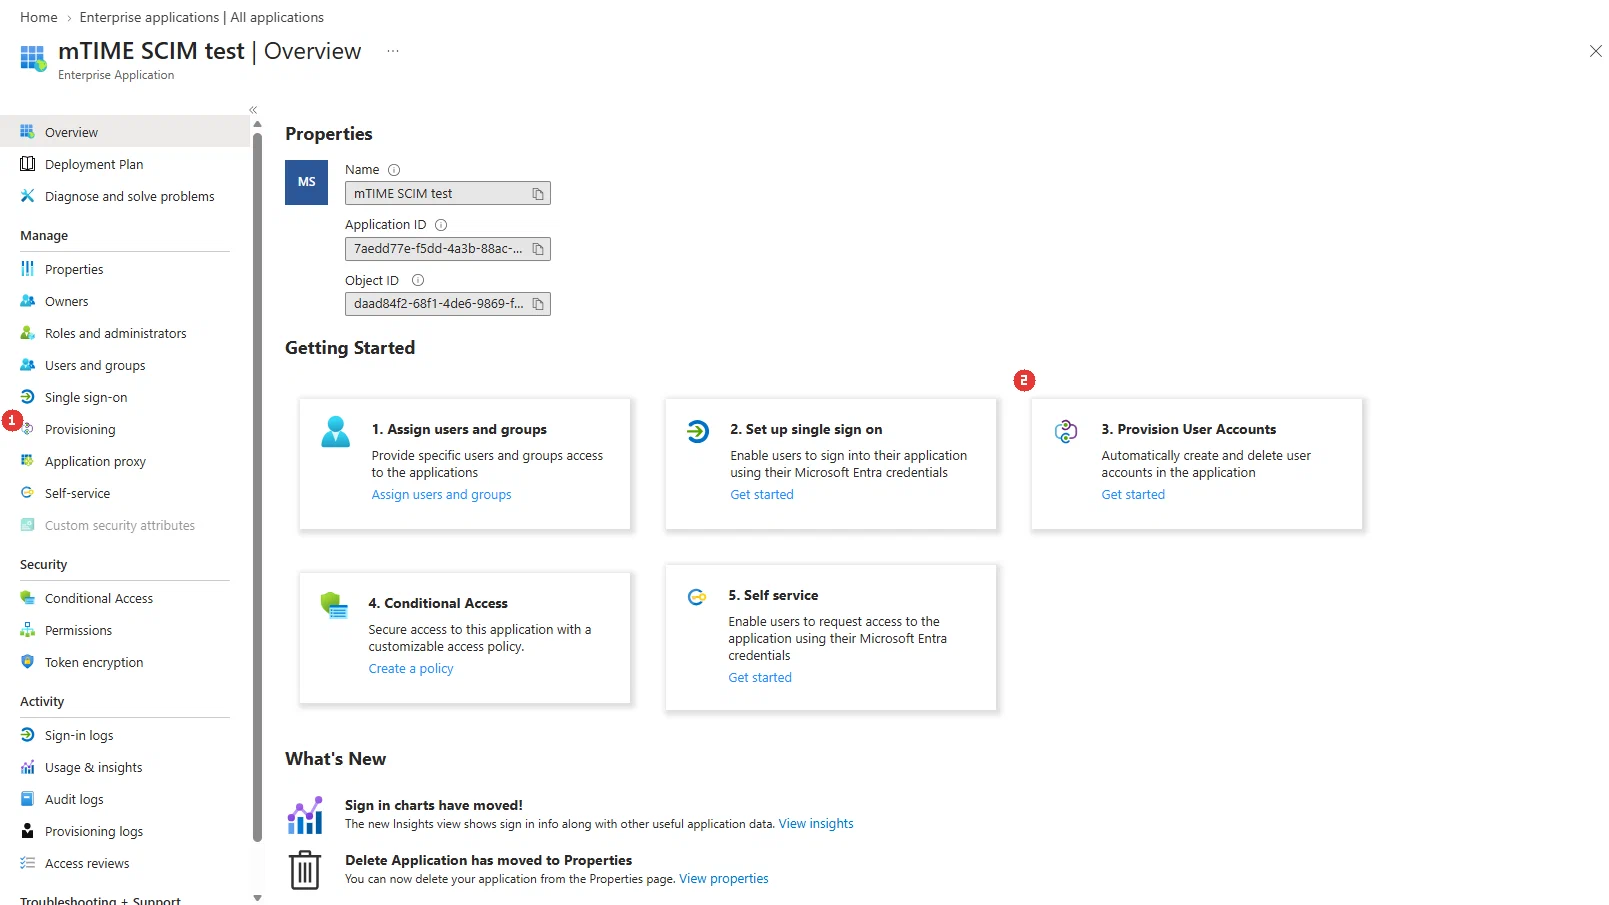Show info tooltip for Application ID

click(441, 225)
